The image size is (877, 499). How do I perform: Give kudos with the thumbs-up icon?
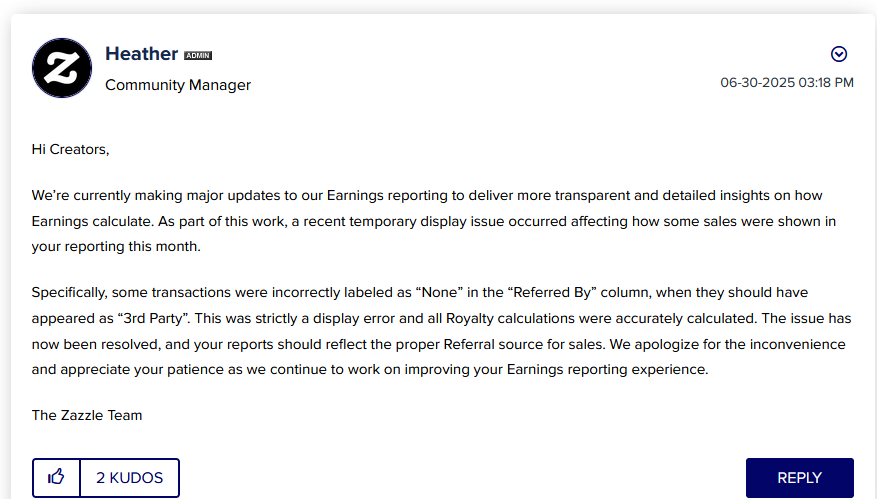pyautogui.click(x=56, y=477)
